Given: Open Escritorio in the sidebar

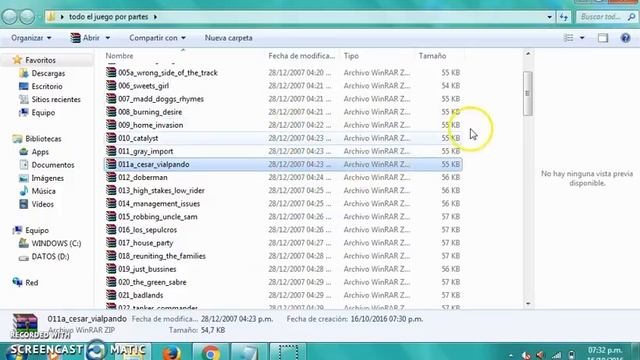Looking at the screenshot, I should [x=47, y=87].
